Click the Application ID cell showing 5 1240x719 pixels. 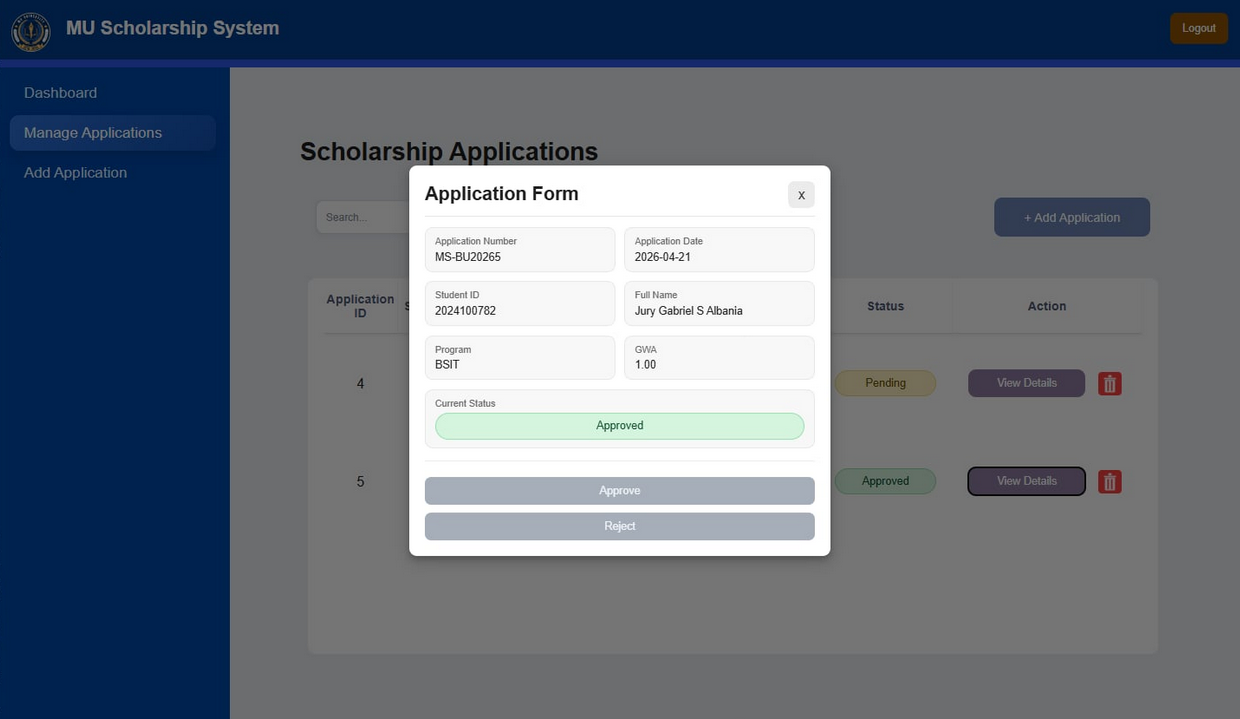tap(360, 482)
